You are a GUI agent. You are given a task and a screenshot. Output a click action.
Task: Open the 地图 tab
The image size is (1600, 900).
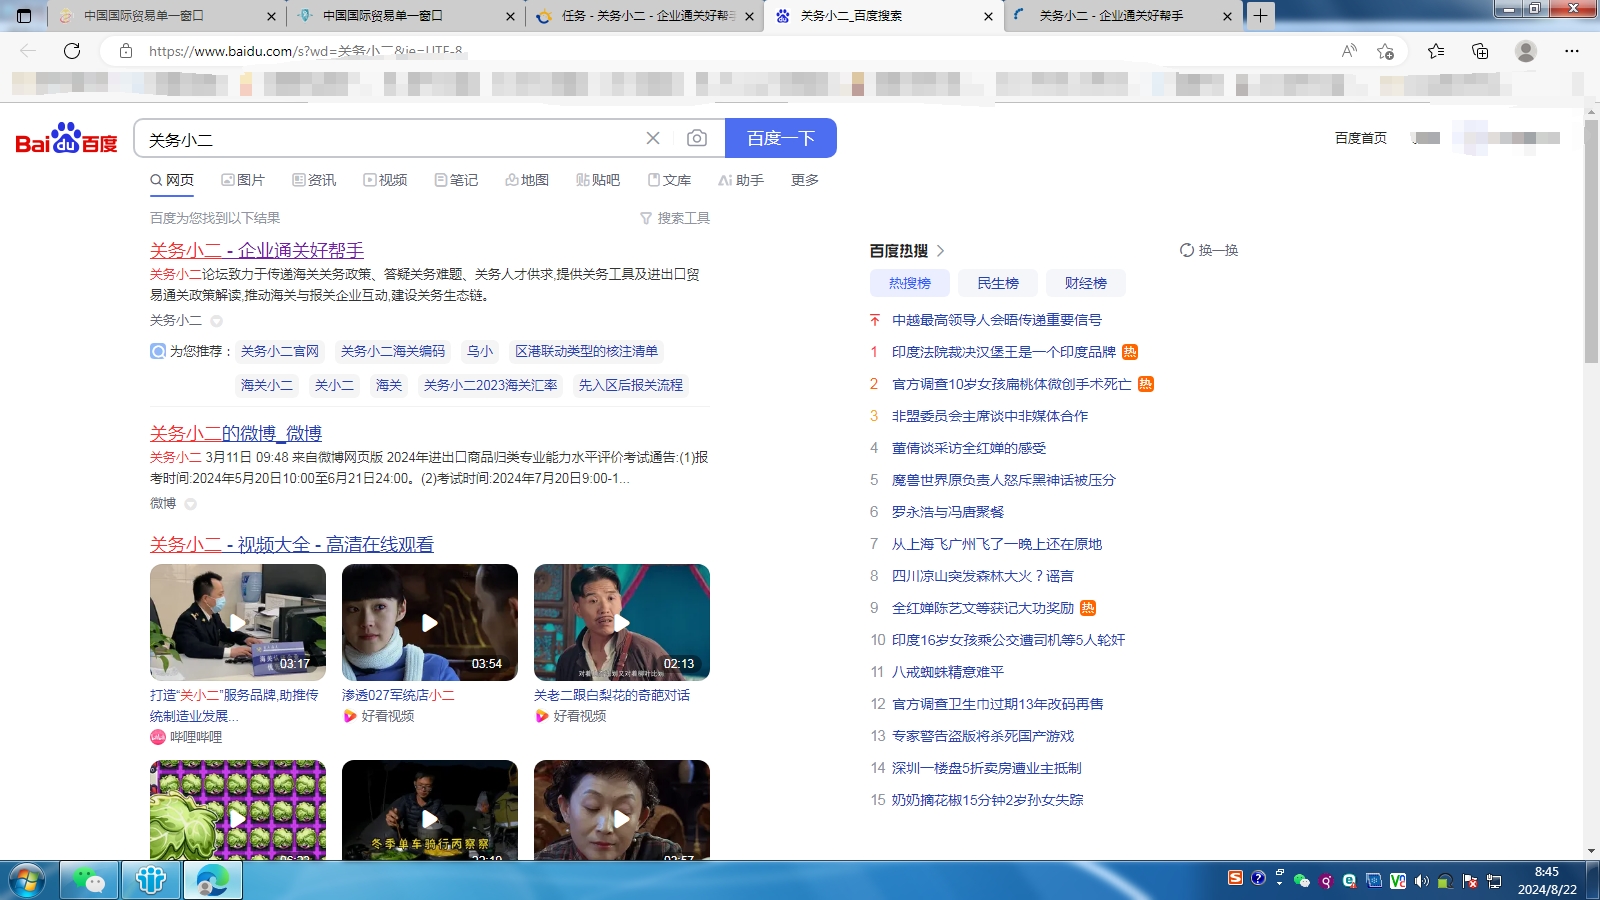pyautogui.click(x=527, y=180)
